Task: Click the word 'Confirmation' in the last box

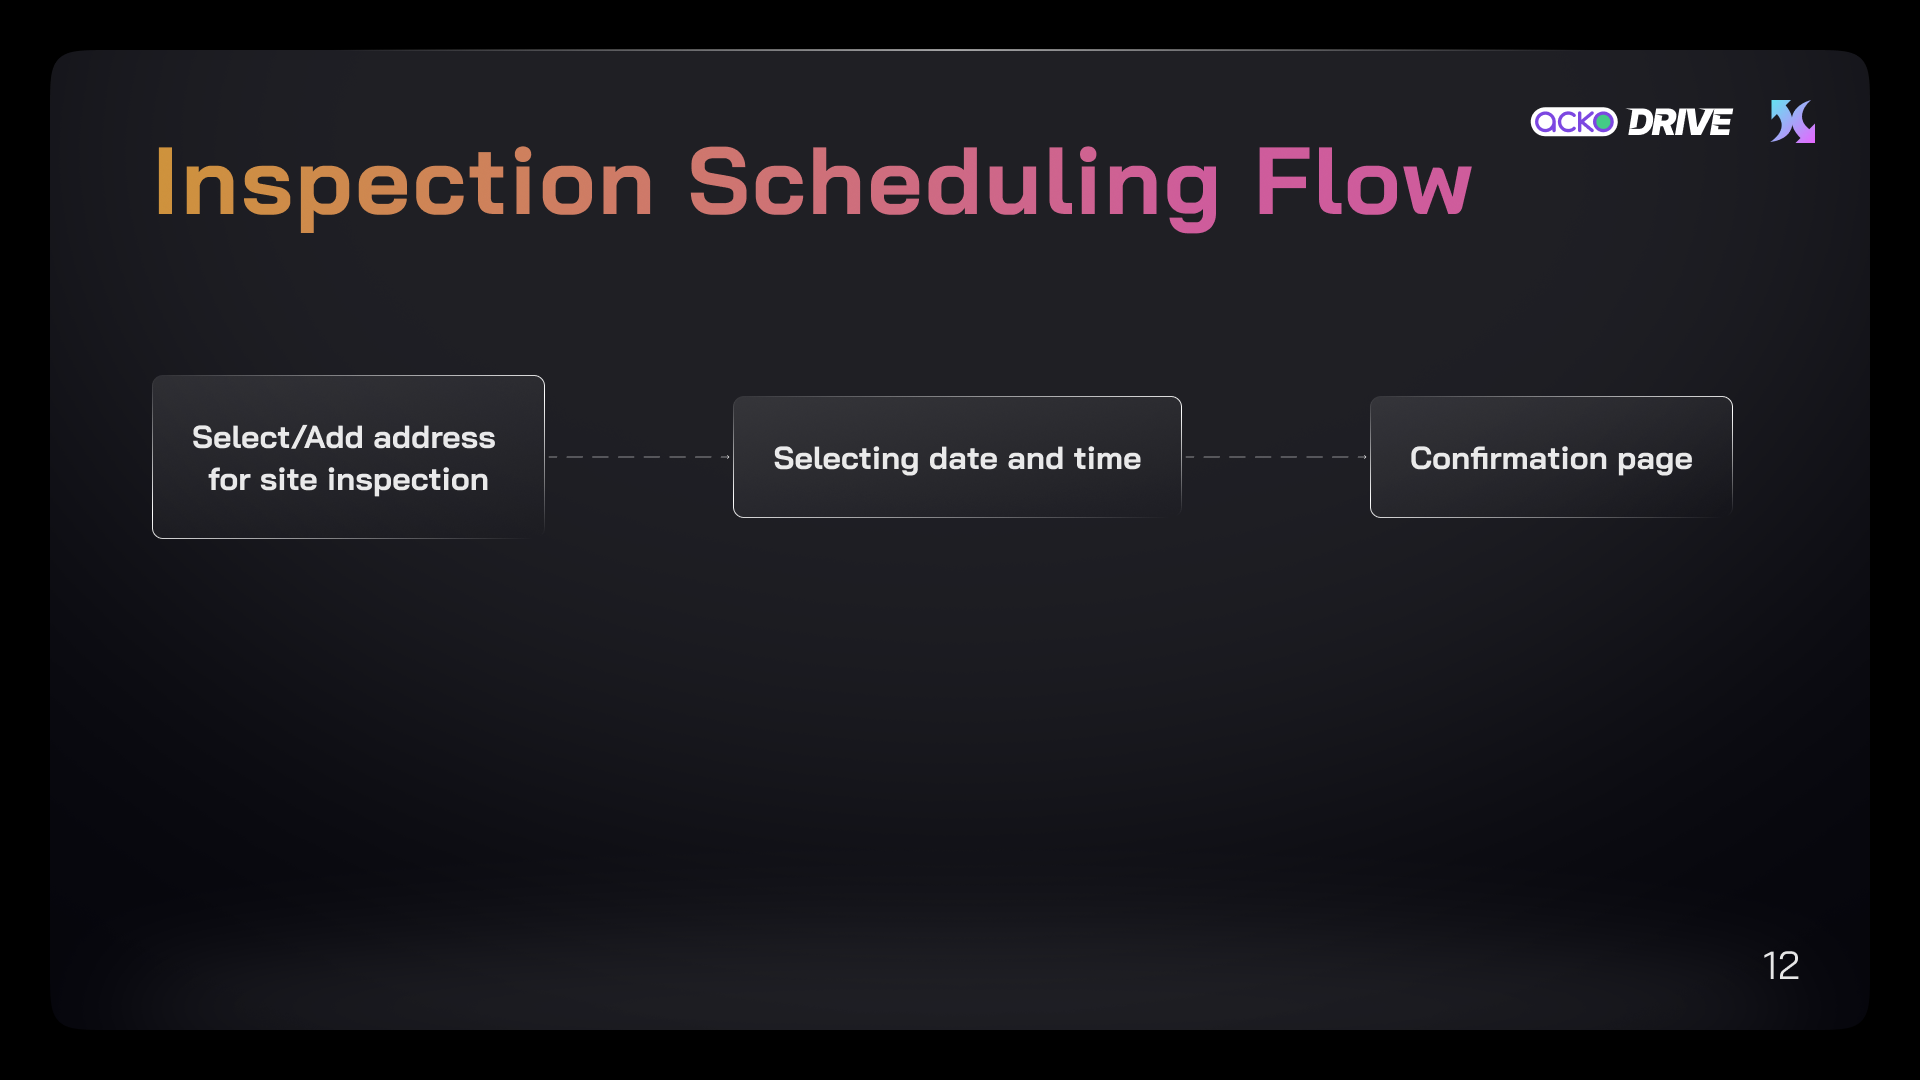Action: (x=1508, y=458)
